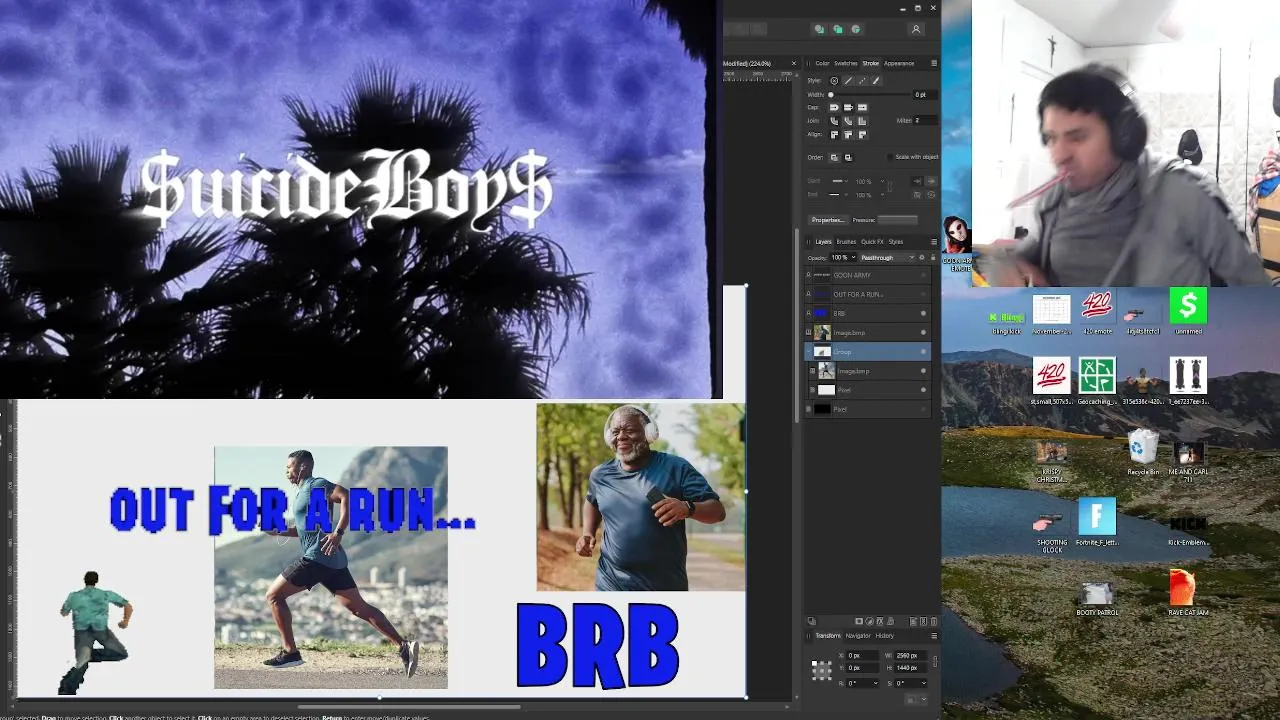Select the texture line stroke style
1280x720 pixels.
(x=876, y=81)
